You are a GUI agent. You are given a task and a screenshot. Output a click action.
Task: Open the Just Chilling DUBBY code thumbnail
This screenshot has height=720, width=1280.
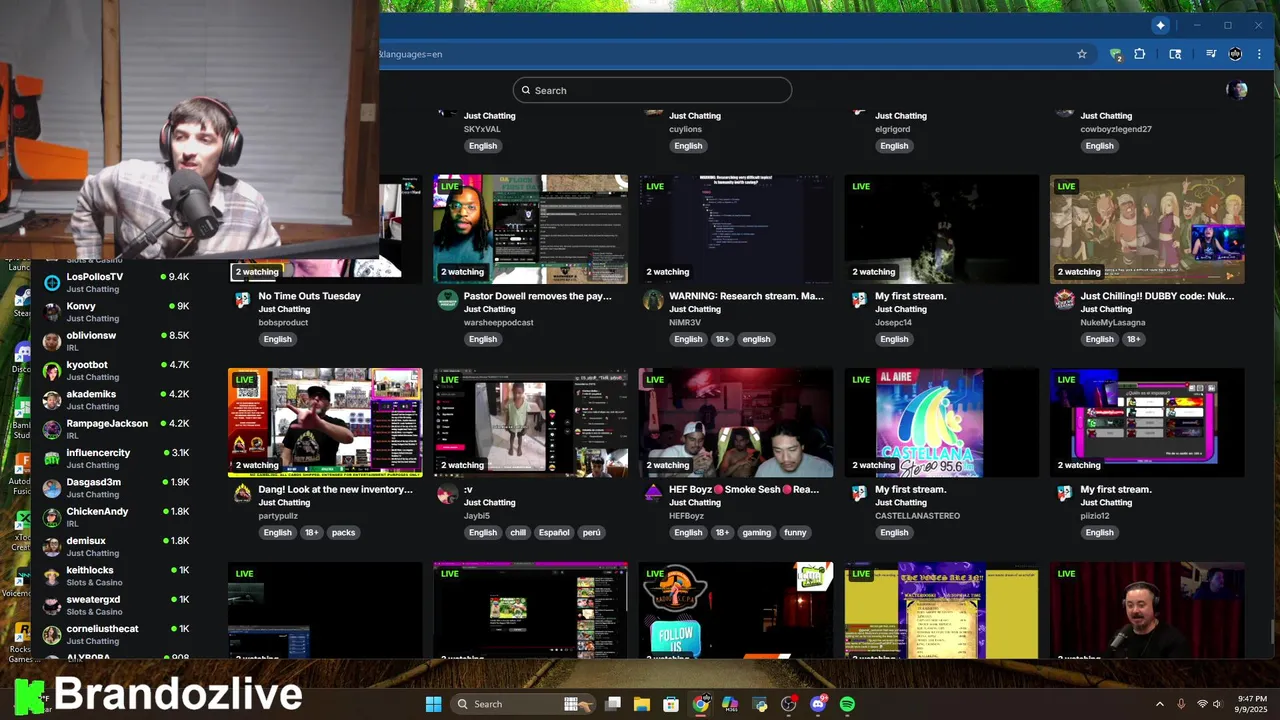click(1147, 229)
